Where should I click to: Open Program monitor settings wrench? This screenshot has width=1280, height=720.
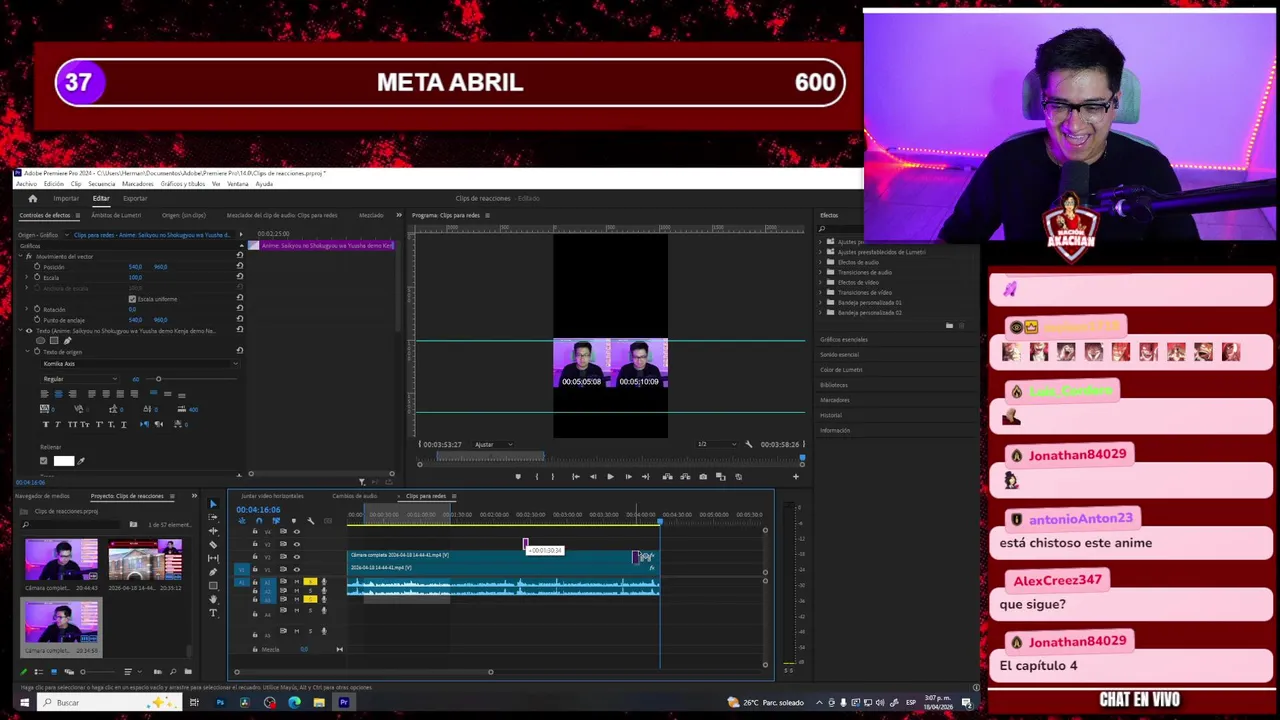(x=748, y=444)
